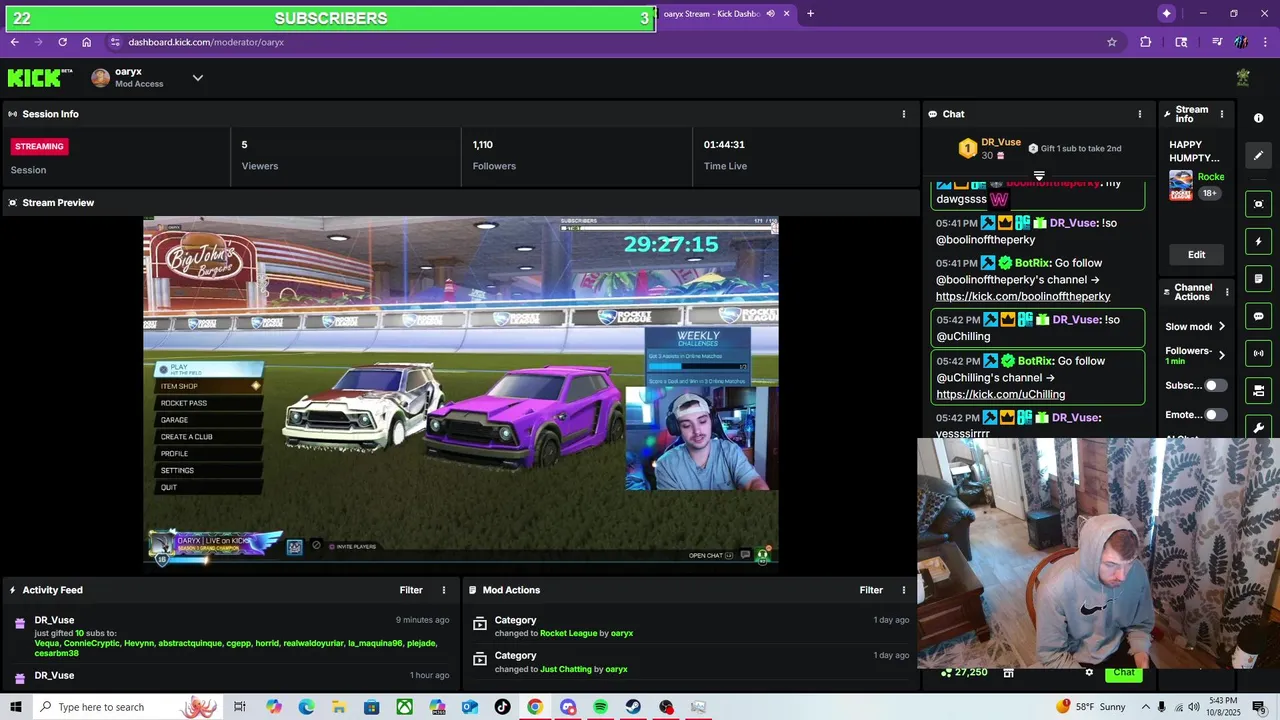
Task: Open the Channel Actions three-dot menu
Action: click(1227, 292)
